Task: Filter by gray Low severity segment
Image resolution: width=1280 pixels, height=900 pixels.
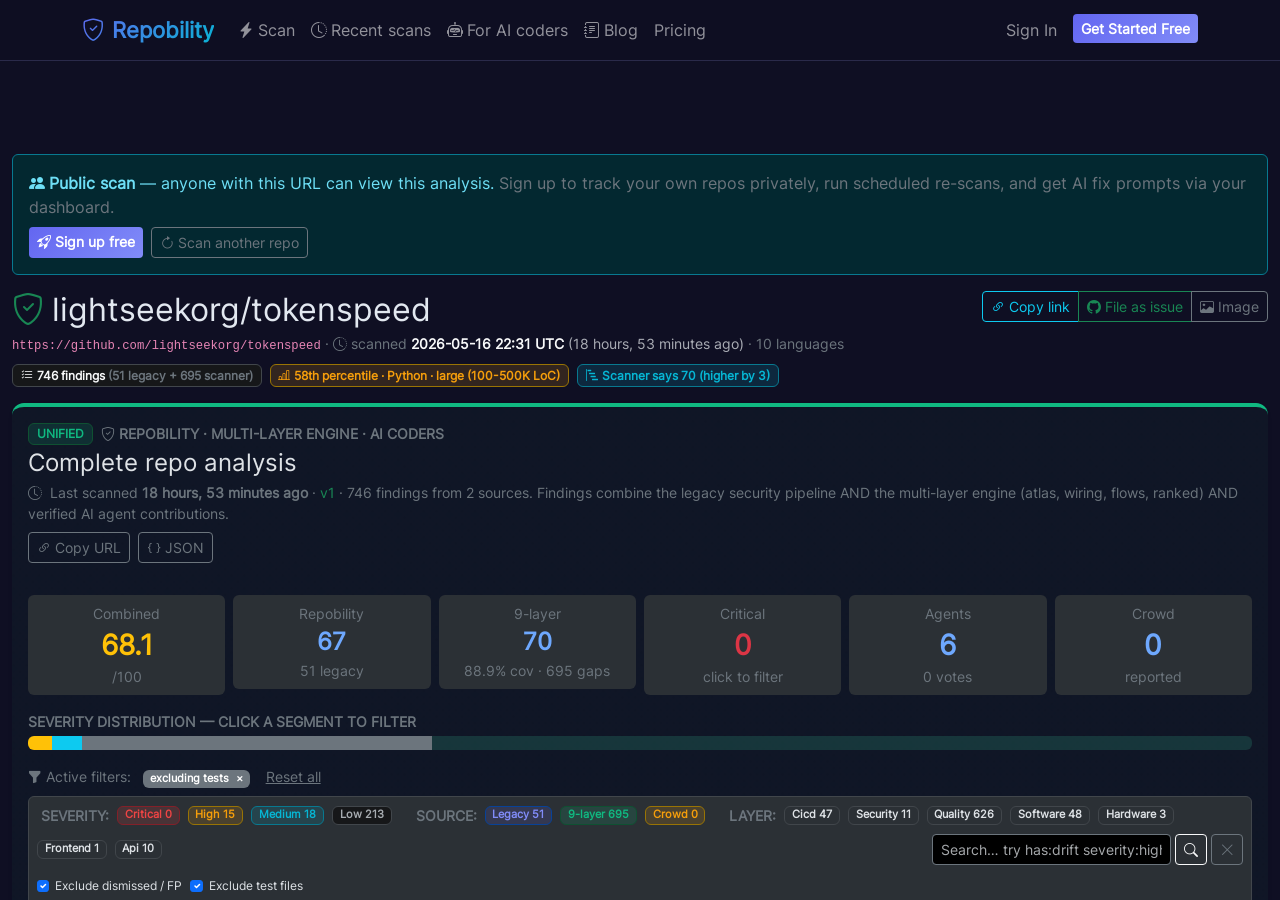Action: [257, 743]
